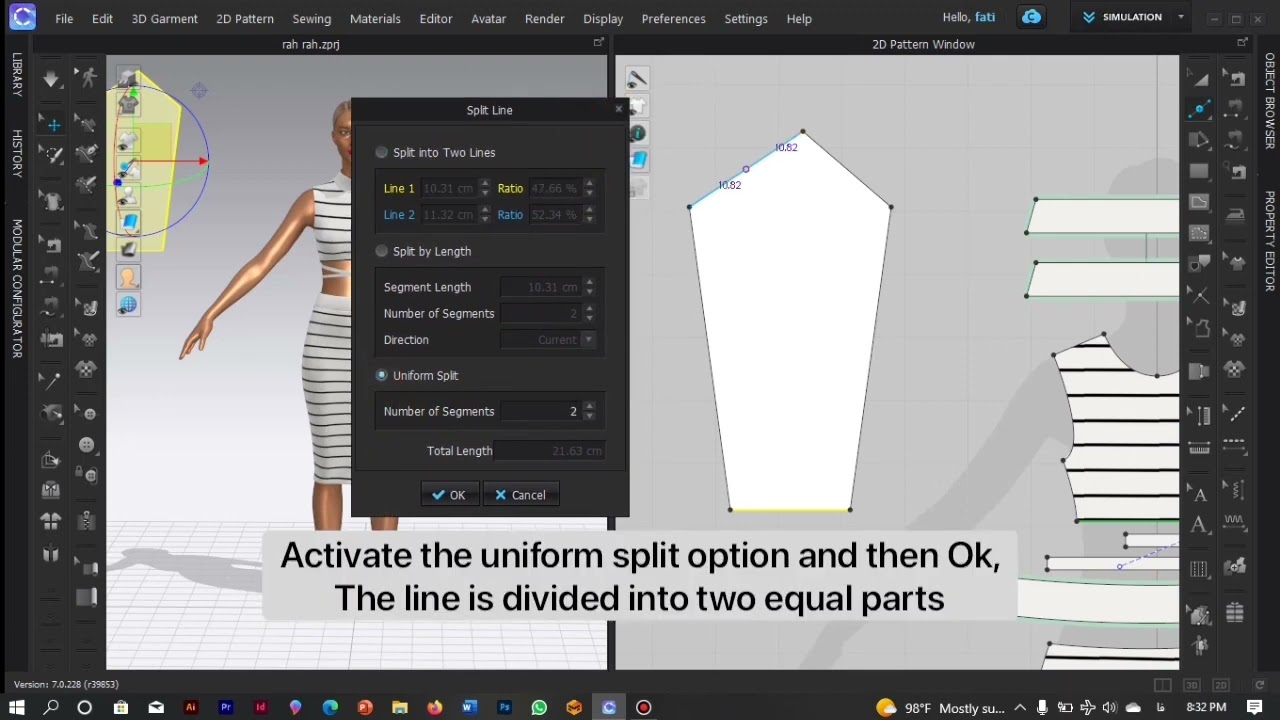Open Adobe Illustrator from the taskbar
The width and height of the screenshot is (1280, 720).
pyautogui.click(x=190, y=707)
